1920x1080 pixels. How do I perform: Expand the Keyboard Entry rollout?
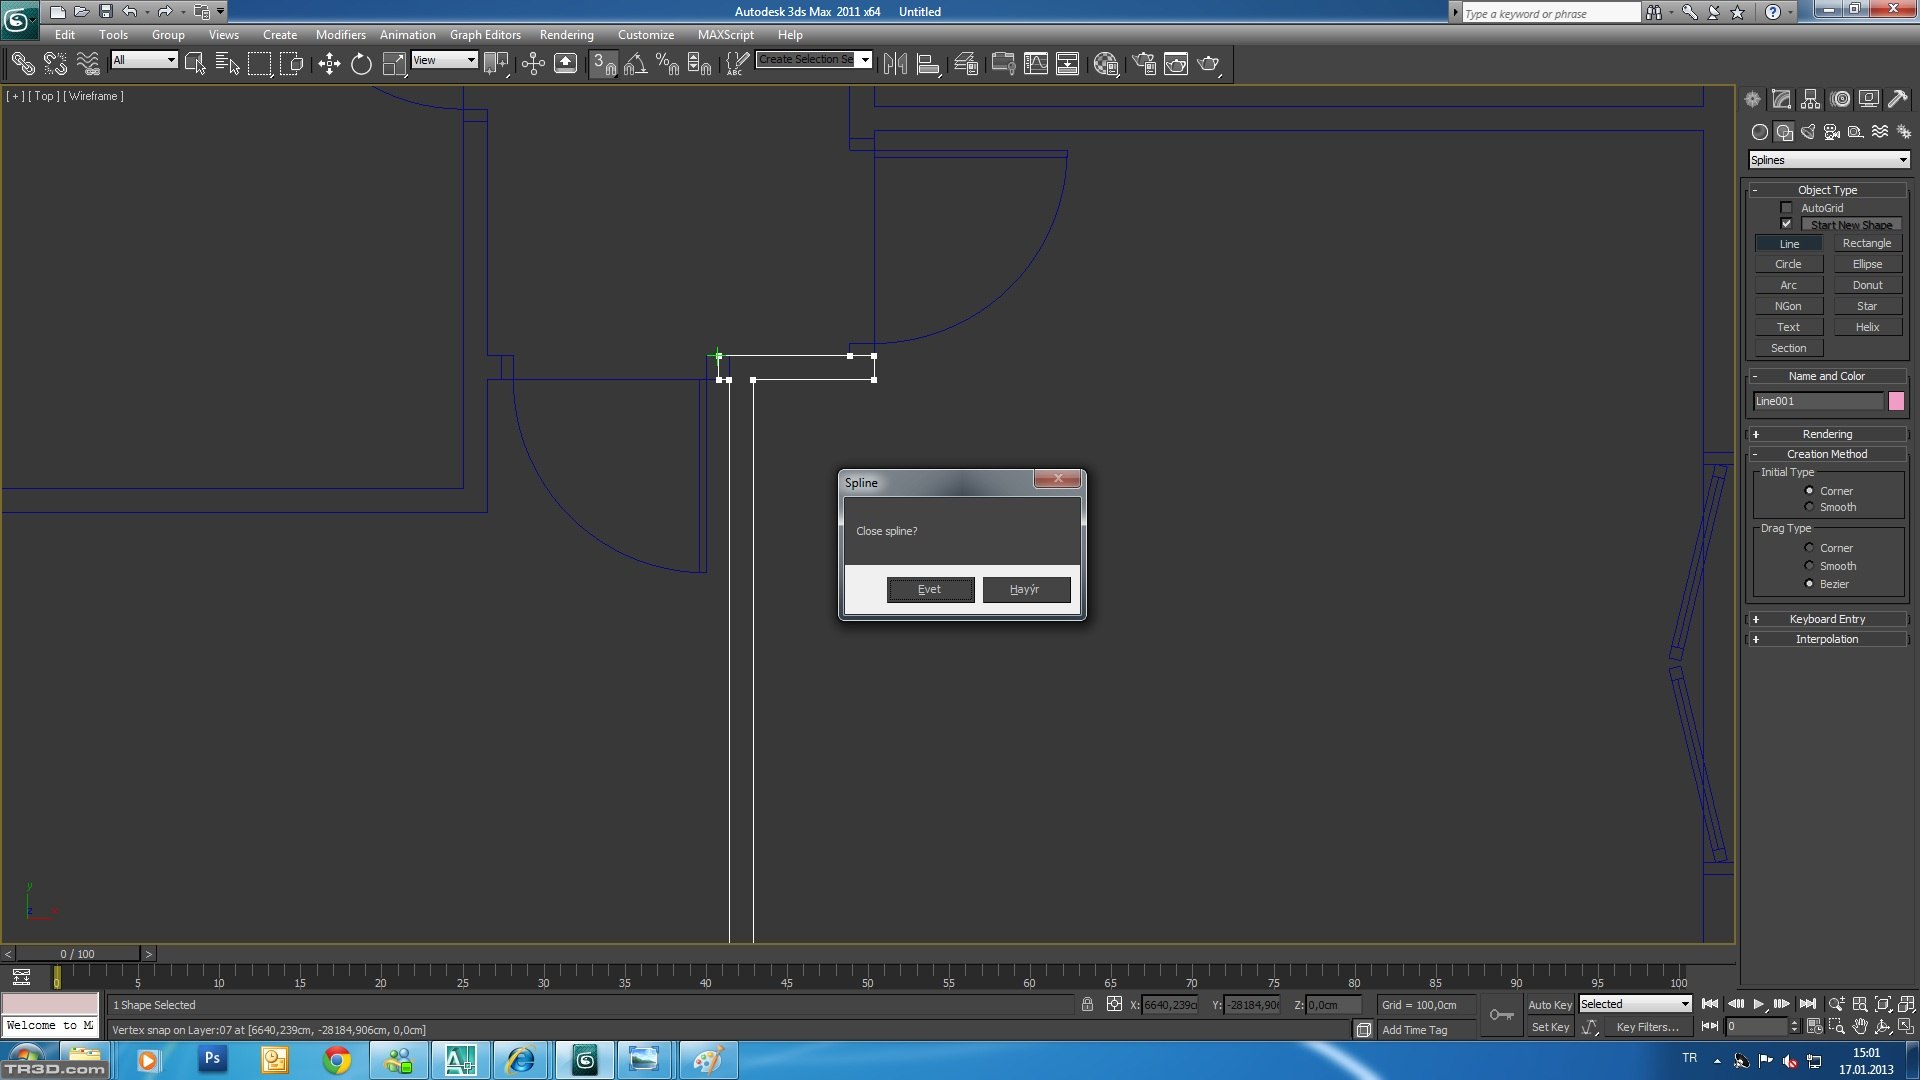(1826, 619)
